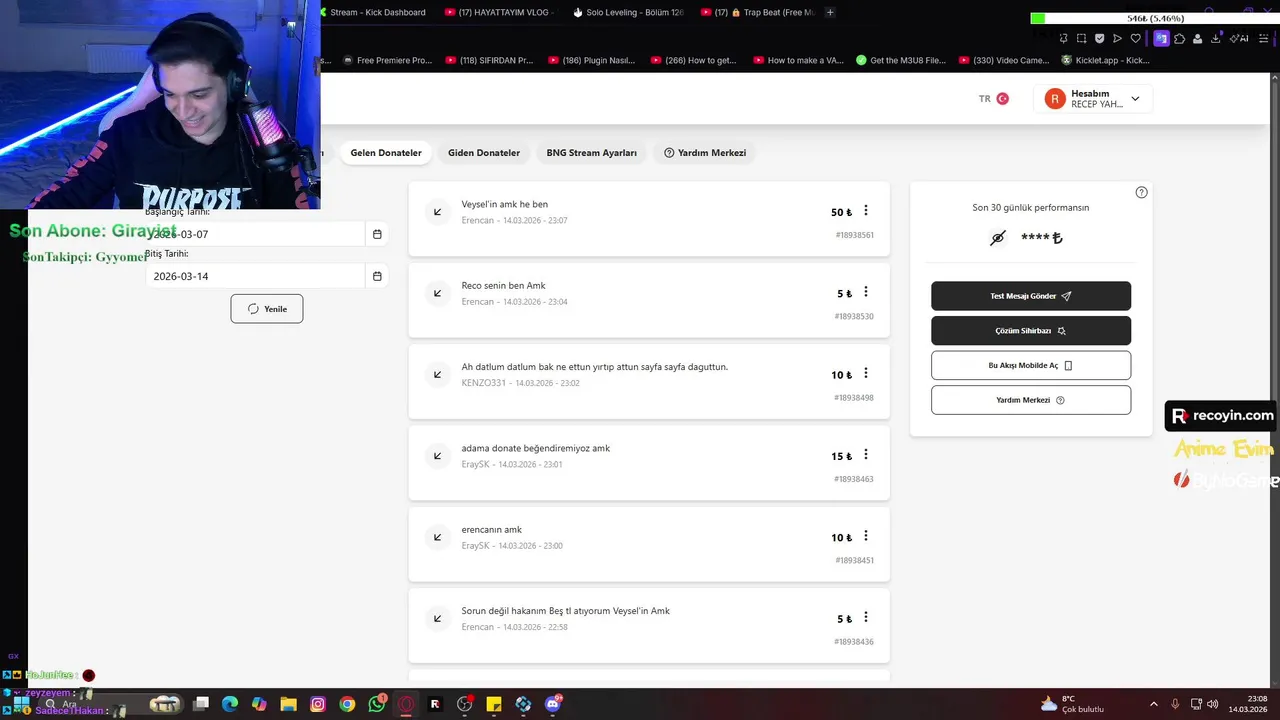Open browser extensions puzzle icon

click(x=1179, y=38)
